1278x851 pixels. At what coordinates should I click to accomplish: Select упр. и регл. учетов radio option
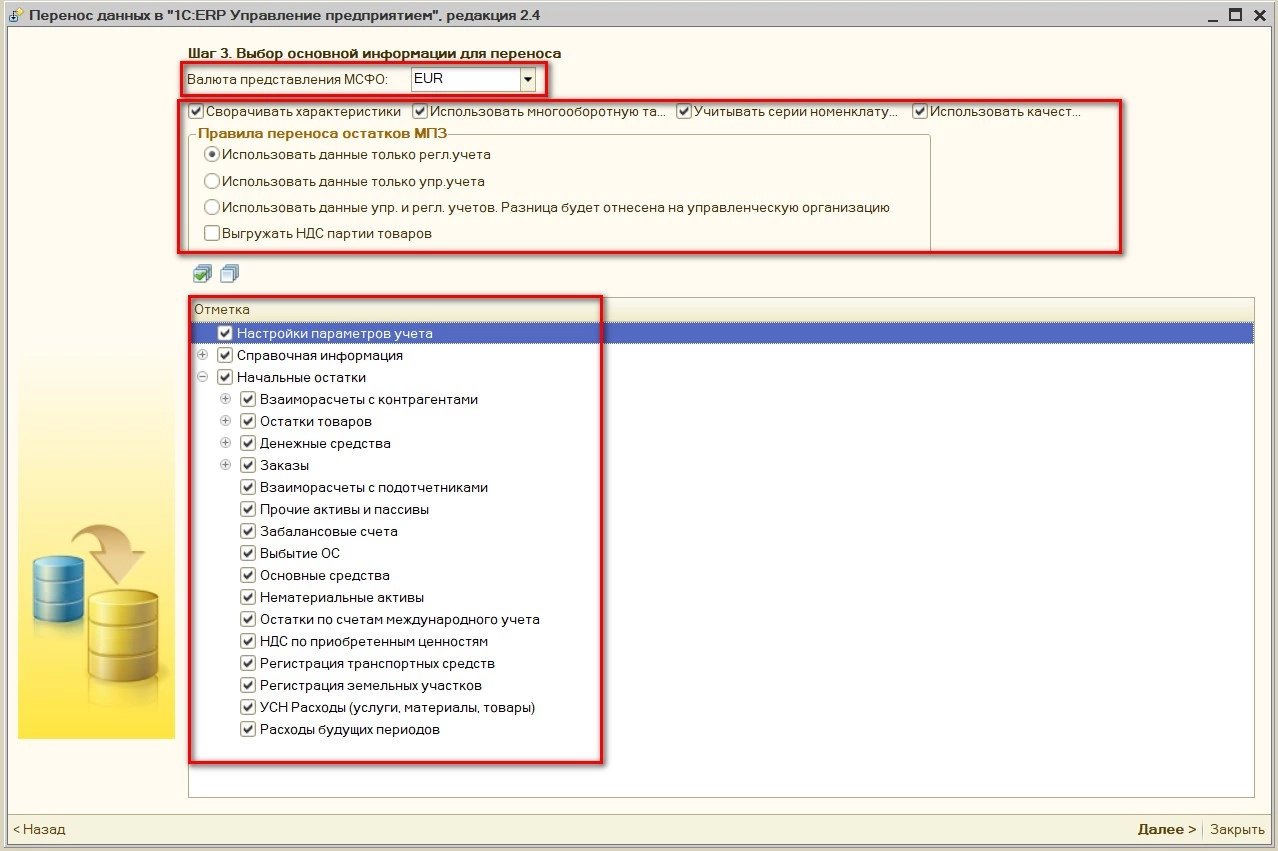coord(211,208)
